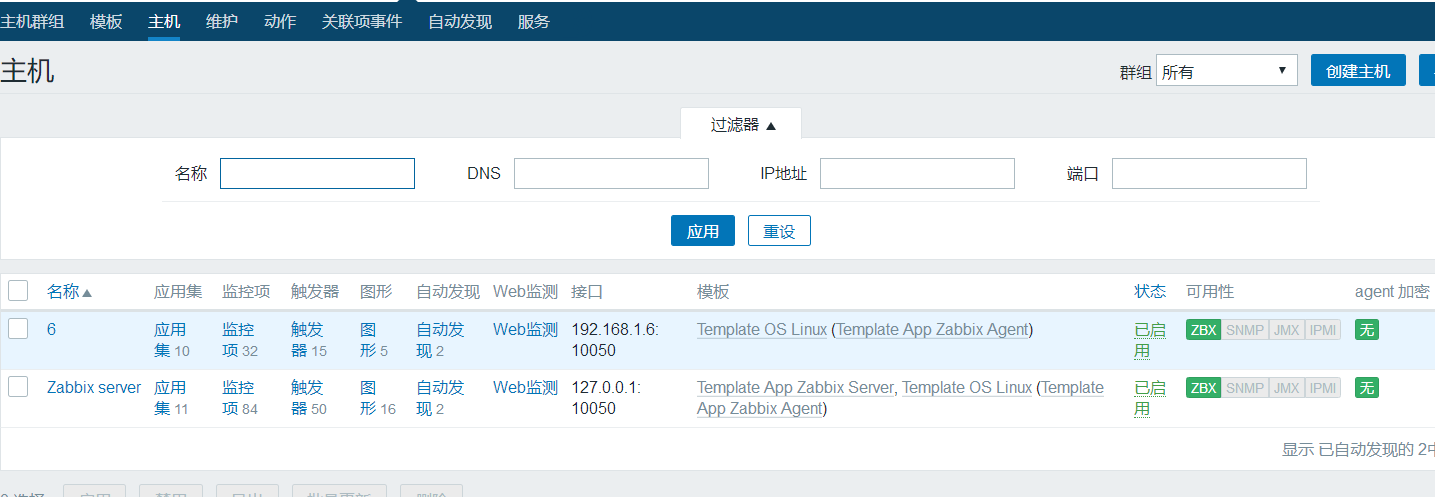Click the ZBX availability badge for host 6
Viewport: 1435px width, 497px height.
1203,330
